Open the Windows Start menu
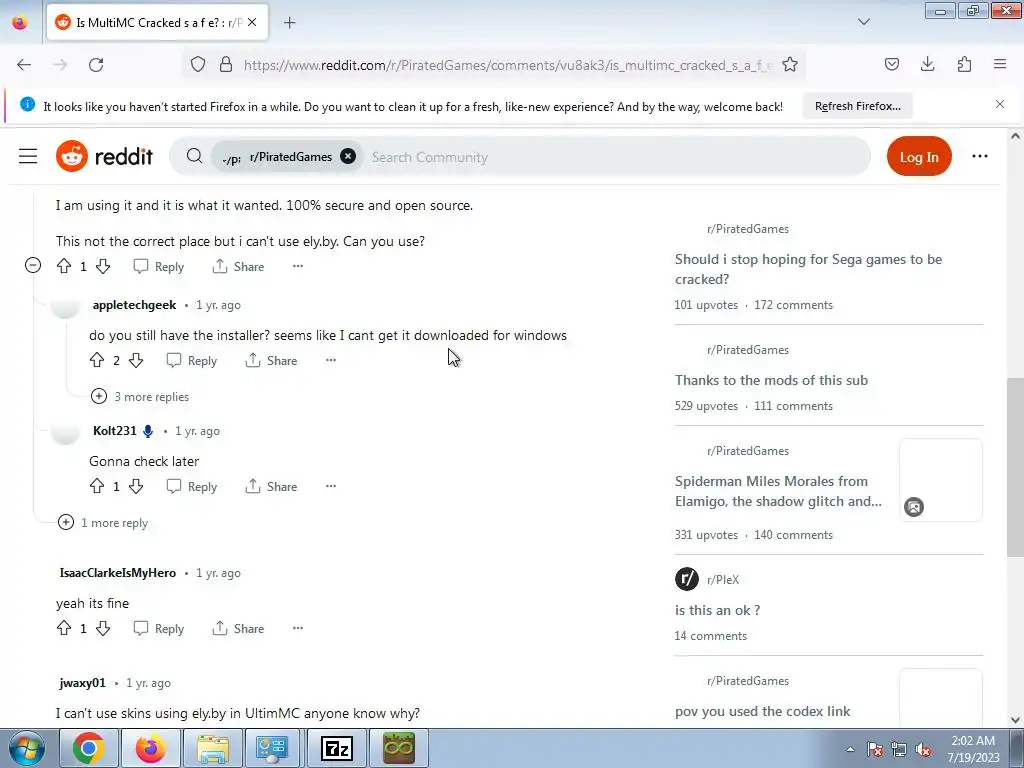The height and width of the screenshot is (768, 1024). pyautogui.click(x=27, y=749)
